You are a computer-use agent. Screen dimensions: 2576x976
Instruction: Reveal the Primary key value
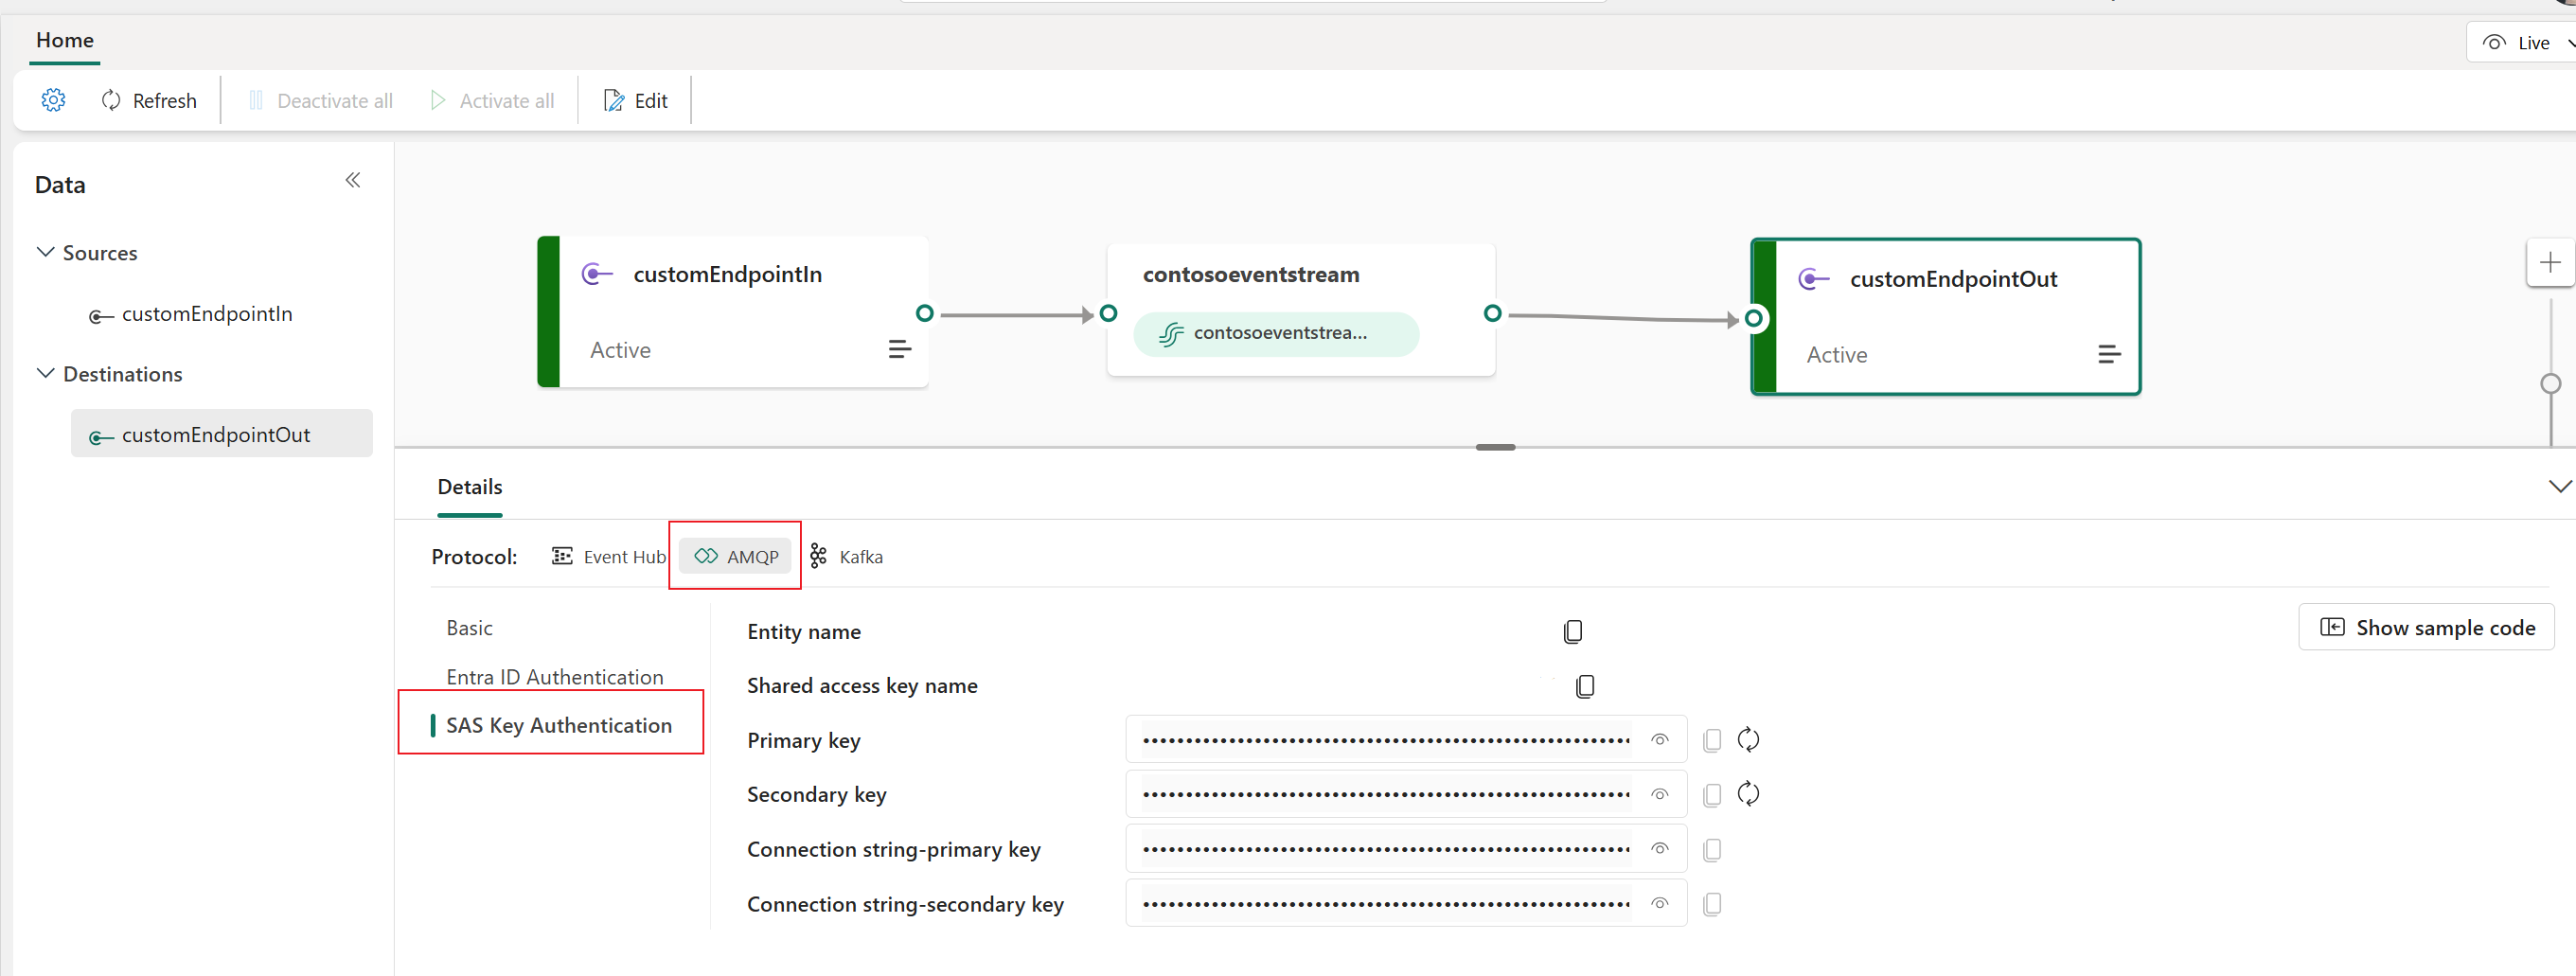pos(1659,740)
